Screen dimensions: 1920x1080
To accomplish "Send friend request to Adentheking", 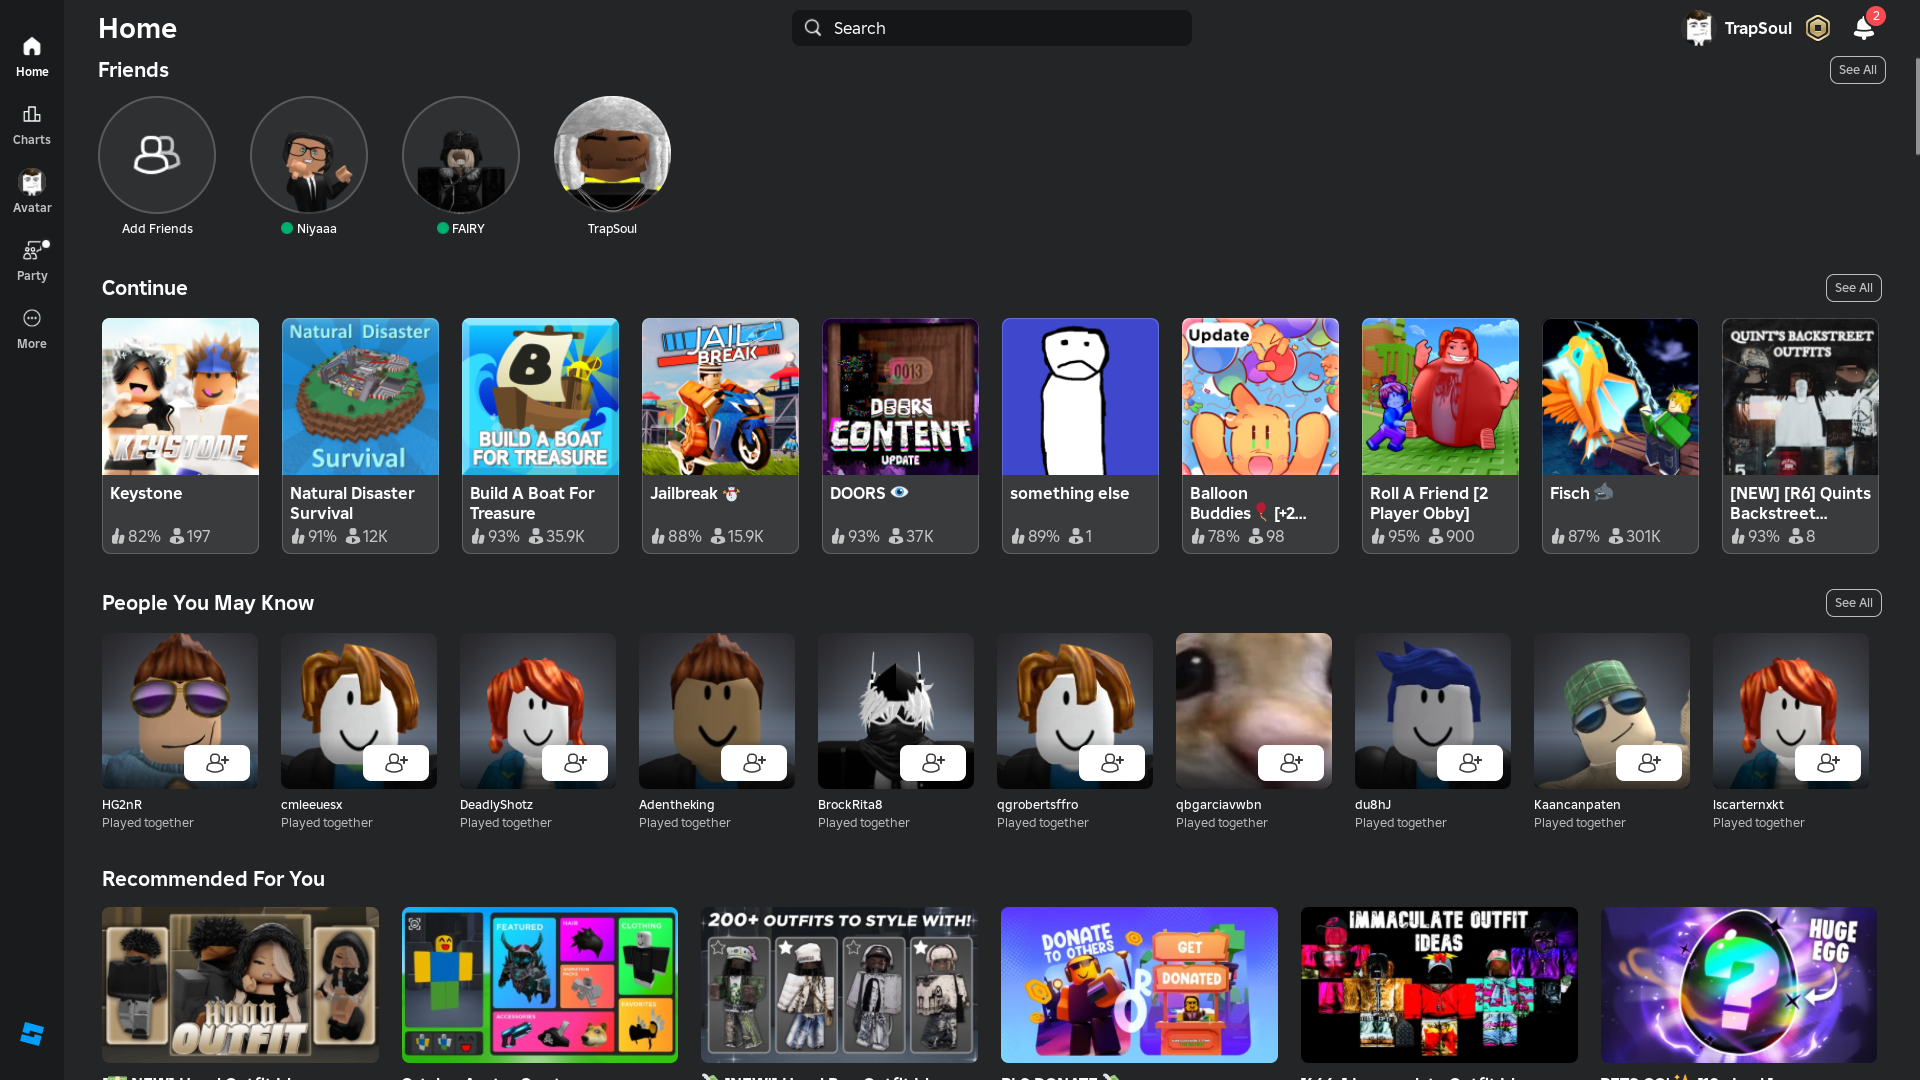I will tap(754, 763).
